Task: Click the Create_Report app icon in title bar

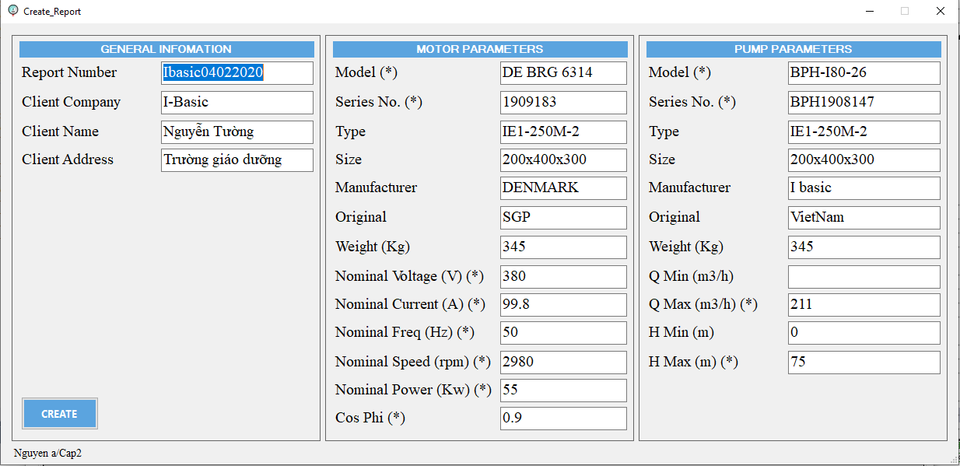Action: pos(12,10)
